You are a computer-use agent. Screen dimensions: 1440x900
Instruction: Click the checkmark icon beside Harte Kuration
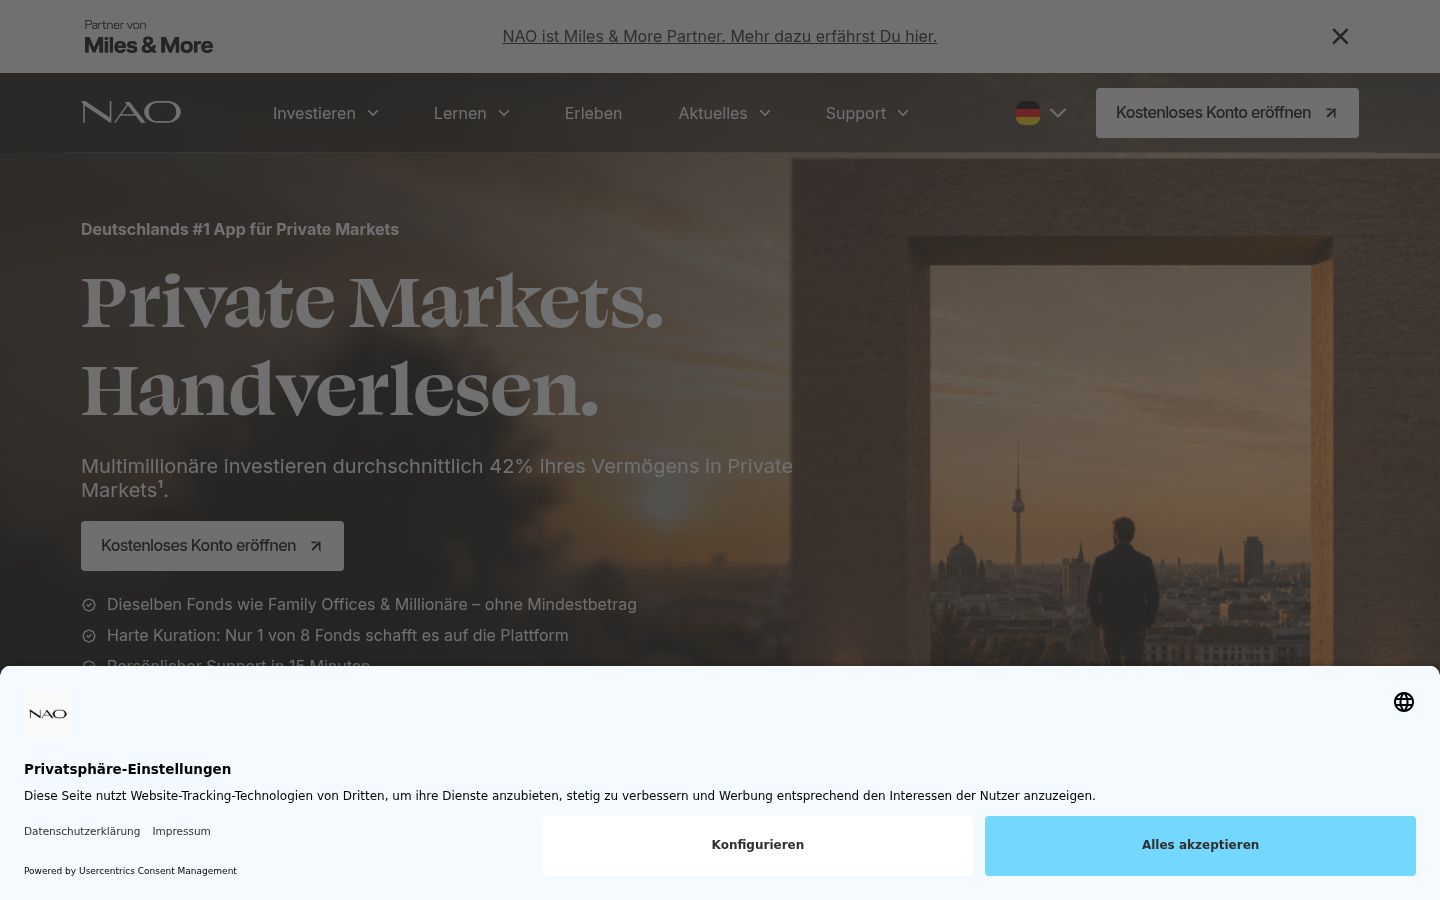pyautogui.click(x=89, y=636)
